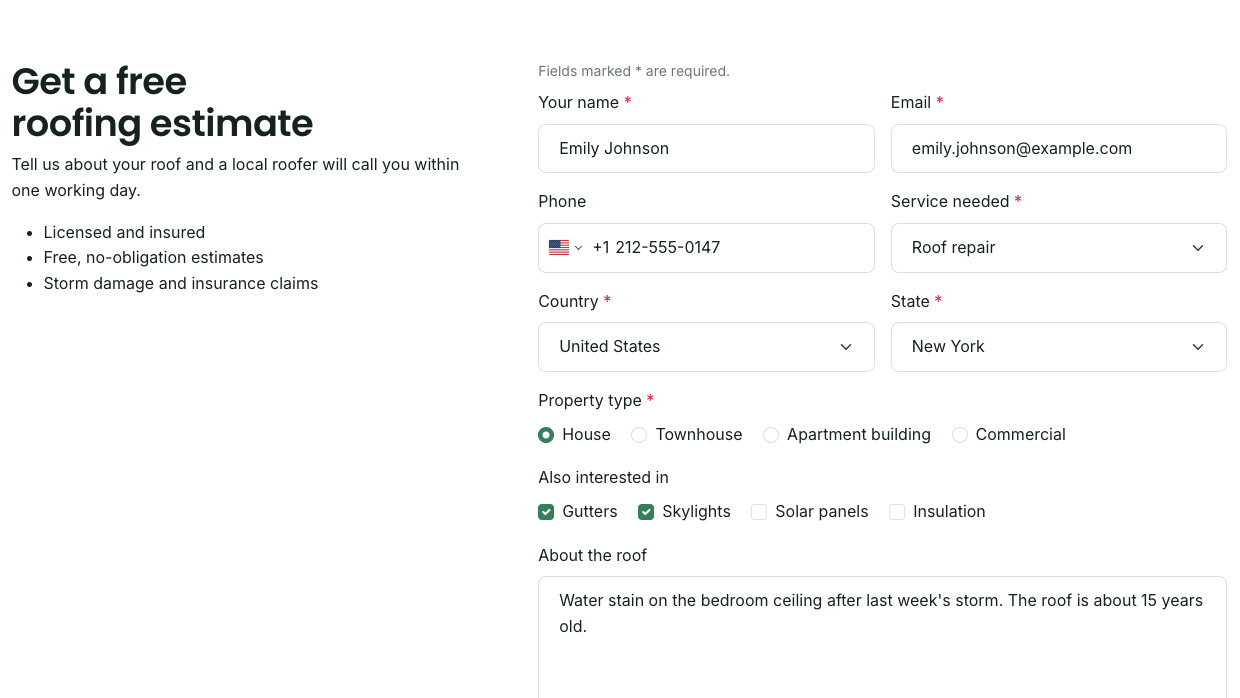Uncheck the Skylights checkbox
This screenshot has width=1240, height=698.
tap(646, 512)
